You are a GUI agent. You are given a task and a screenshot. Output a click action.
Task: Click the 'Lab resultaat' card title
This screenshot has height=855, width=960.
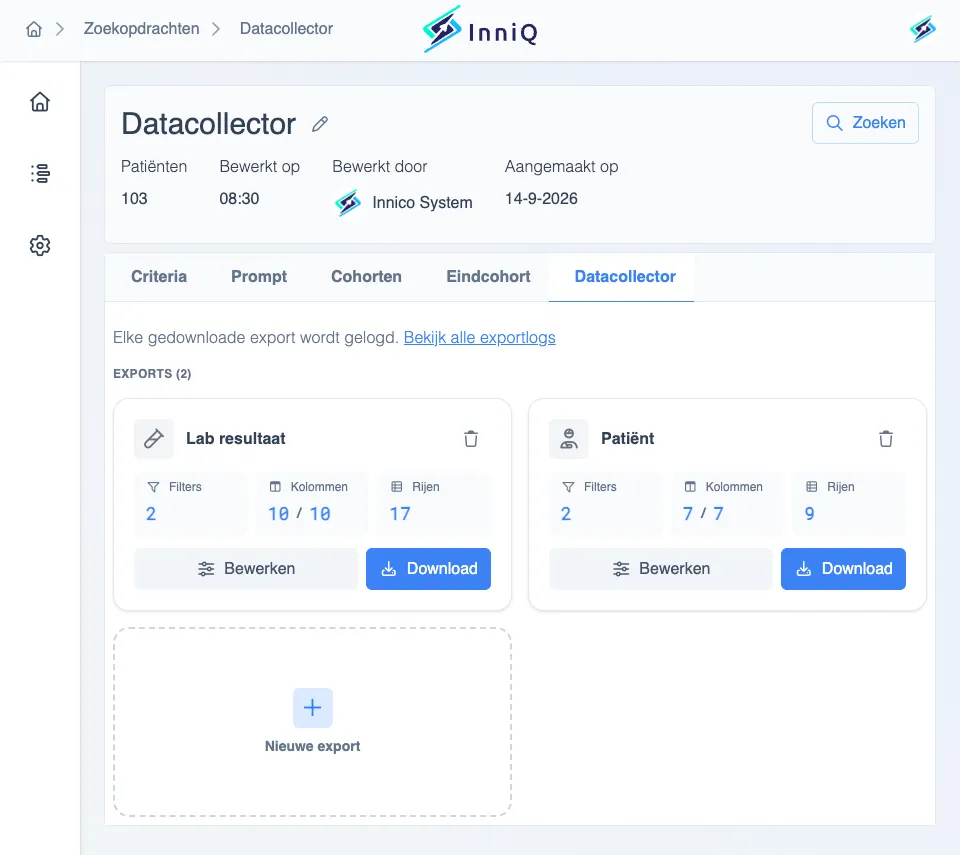pyautogui.click(x=236, y=439)
